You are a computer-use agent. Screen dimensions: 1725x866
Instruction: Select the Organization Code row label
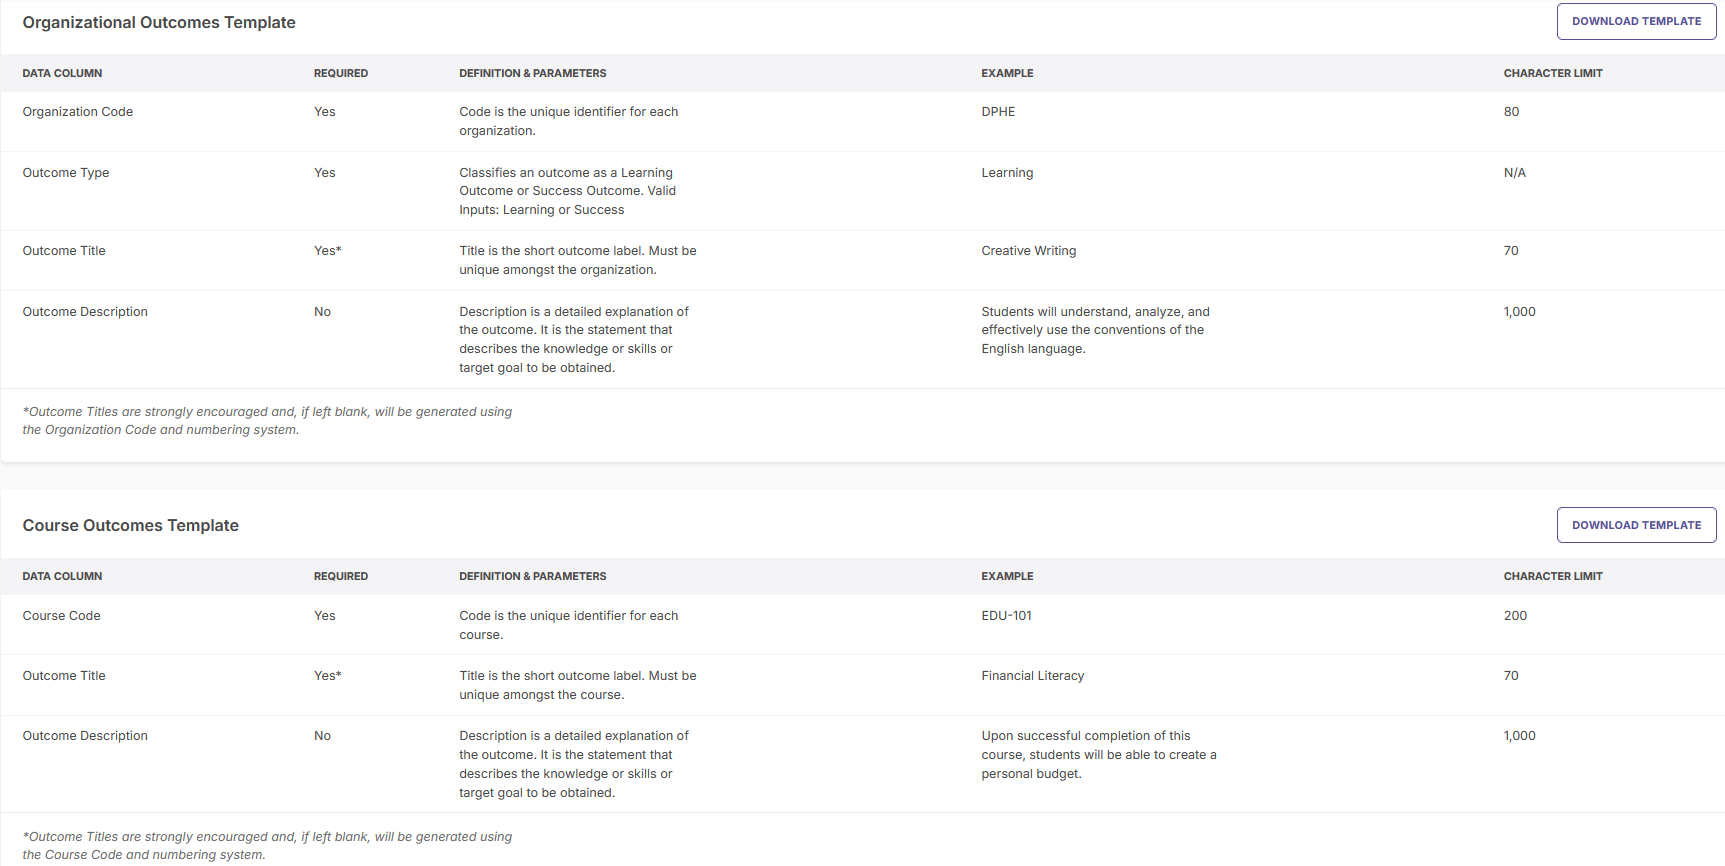(x=78, y=112)
